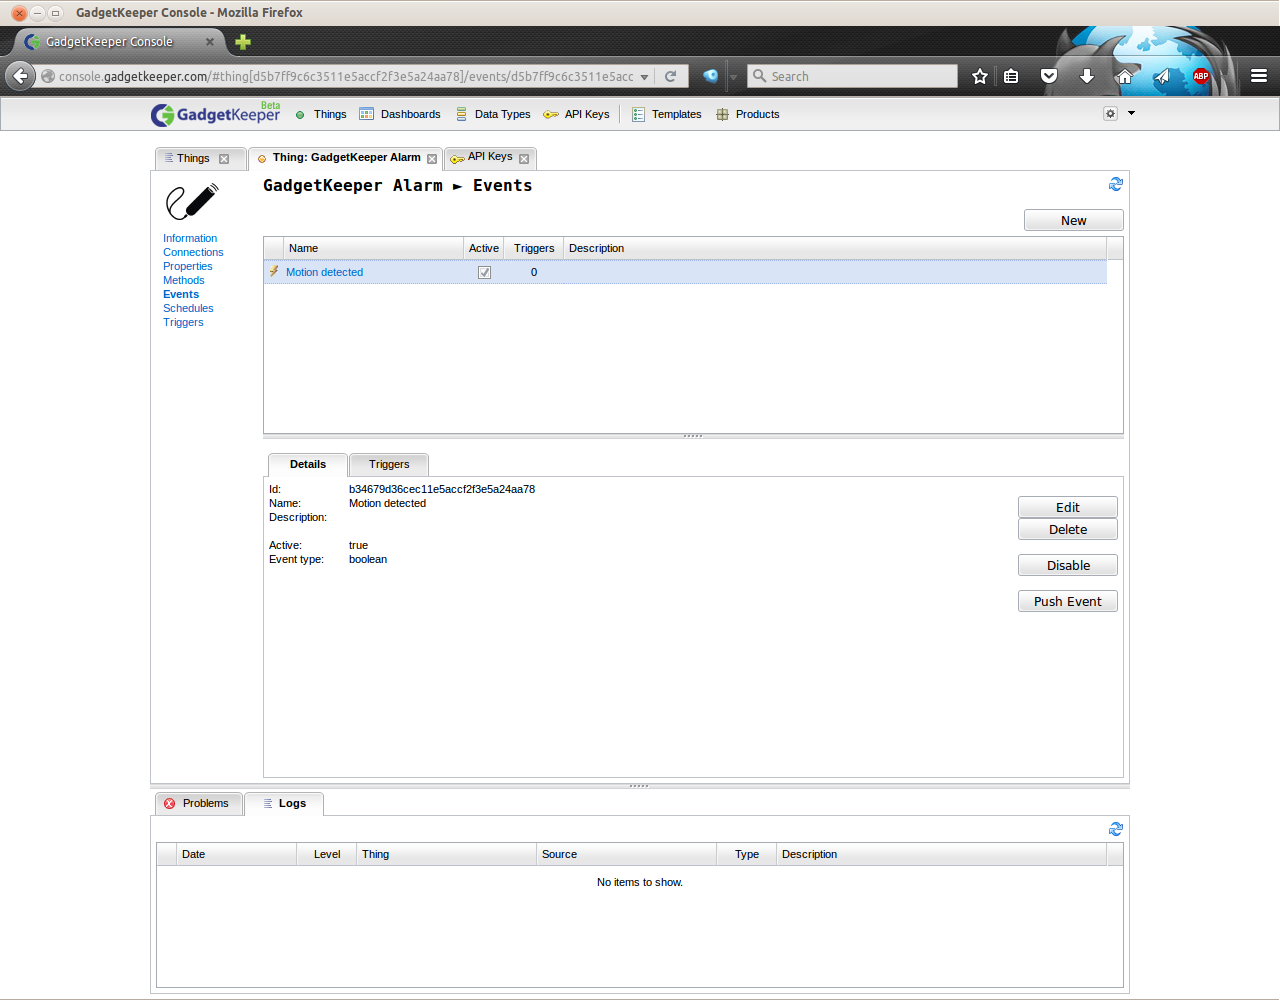Click the browser back button
Viewport: 1280px width, 1000px height.
coord(20,76)
